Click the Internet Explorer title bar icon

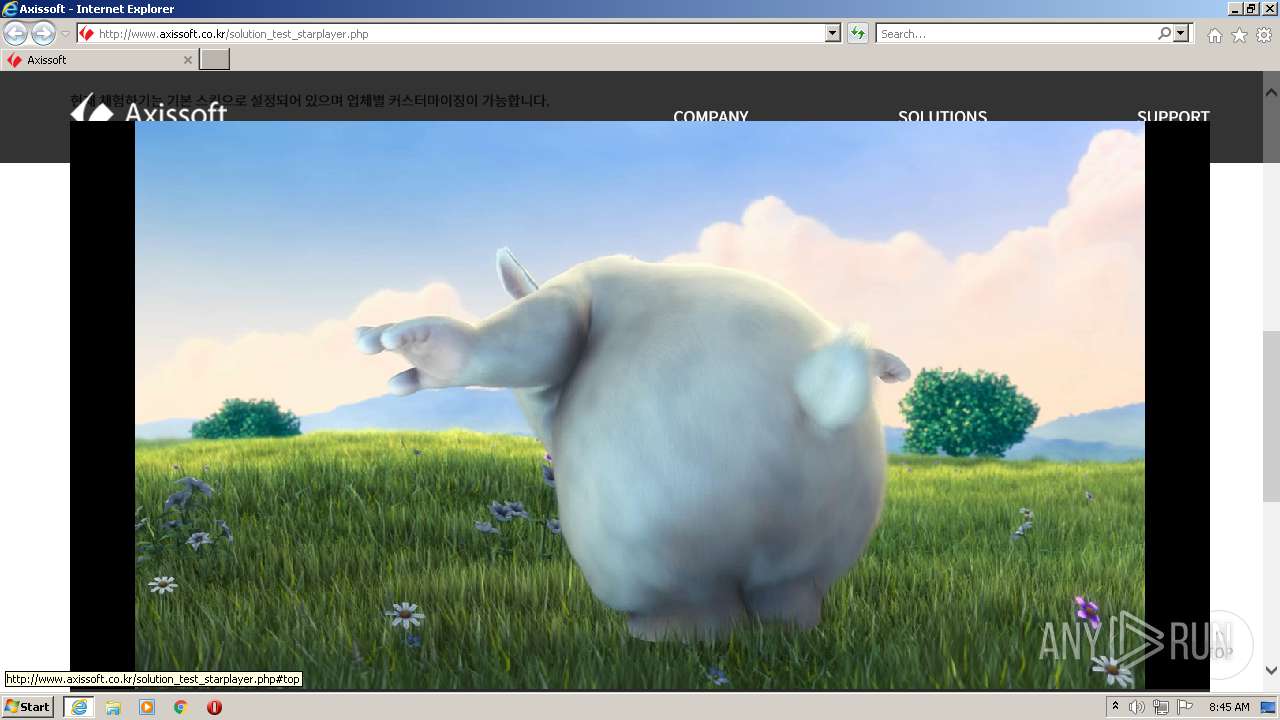[10, 9]
